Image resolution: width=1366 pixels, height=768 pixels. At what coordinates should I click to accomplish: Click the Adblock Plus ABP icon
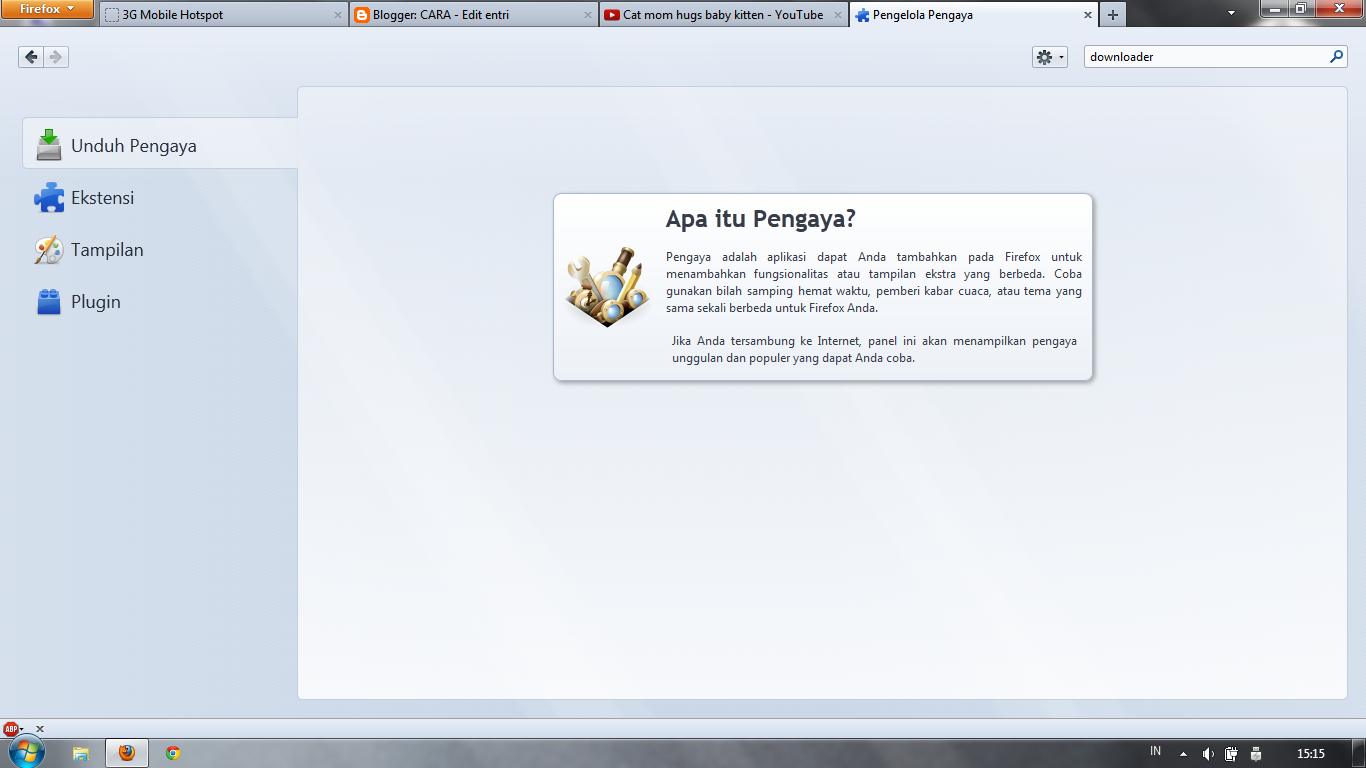click(11, 729)
